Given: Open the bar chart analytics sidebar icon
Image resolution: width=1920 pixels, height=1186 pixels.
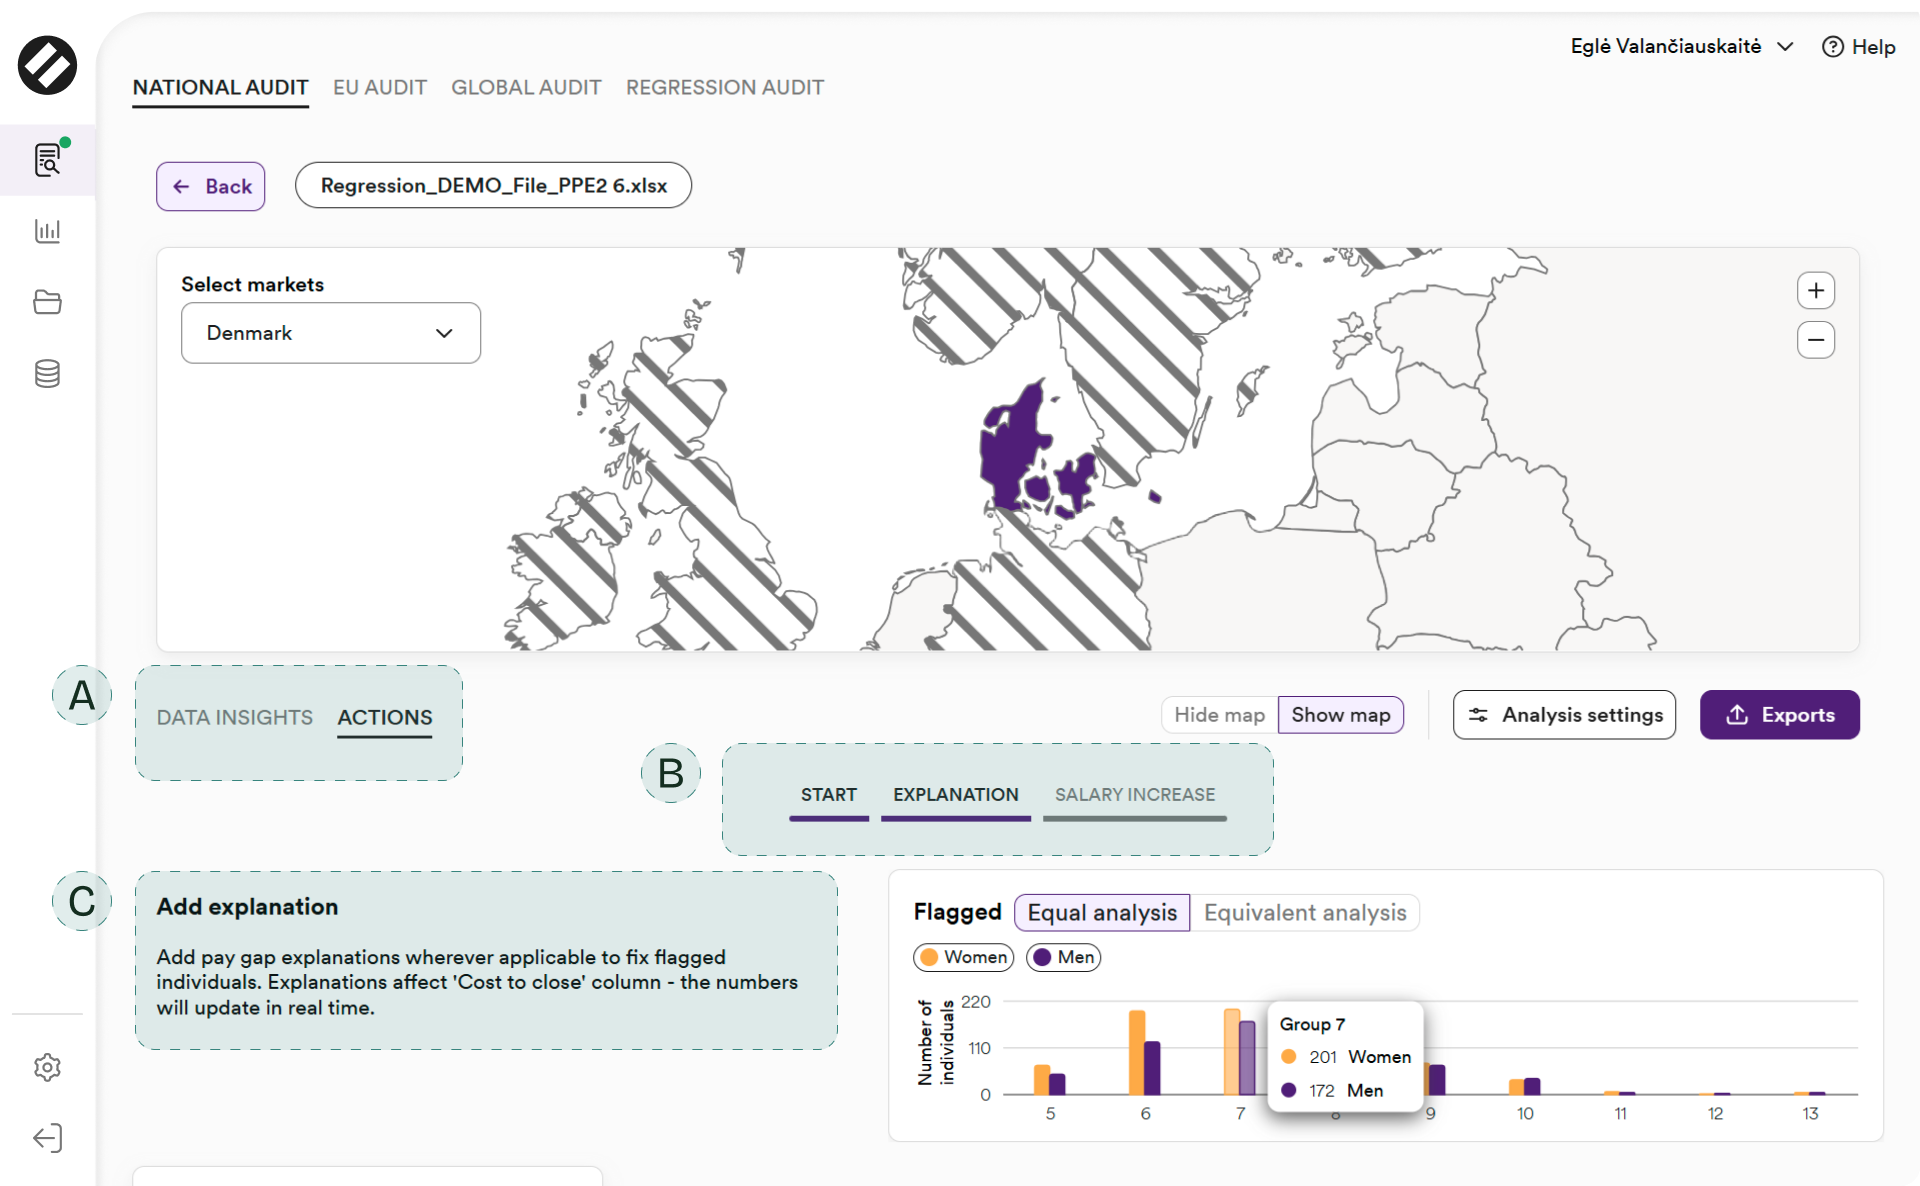Looking at the screenshot, I should click(47, 231).
